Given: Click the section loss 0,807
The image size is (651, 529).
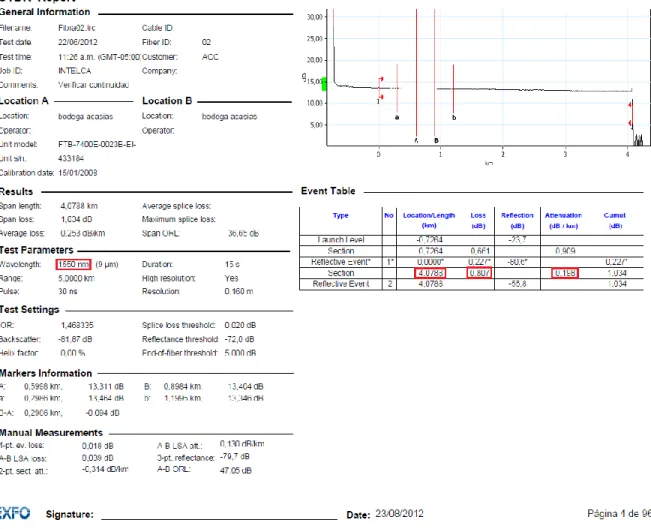Looking at the screenshot, I should coord(480,273).
